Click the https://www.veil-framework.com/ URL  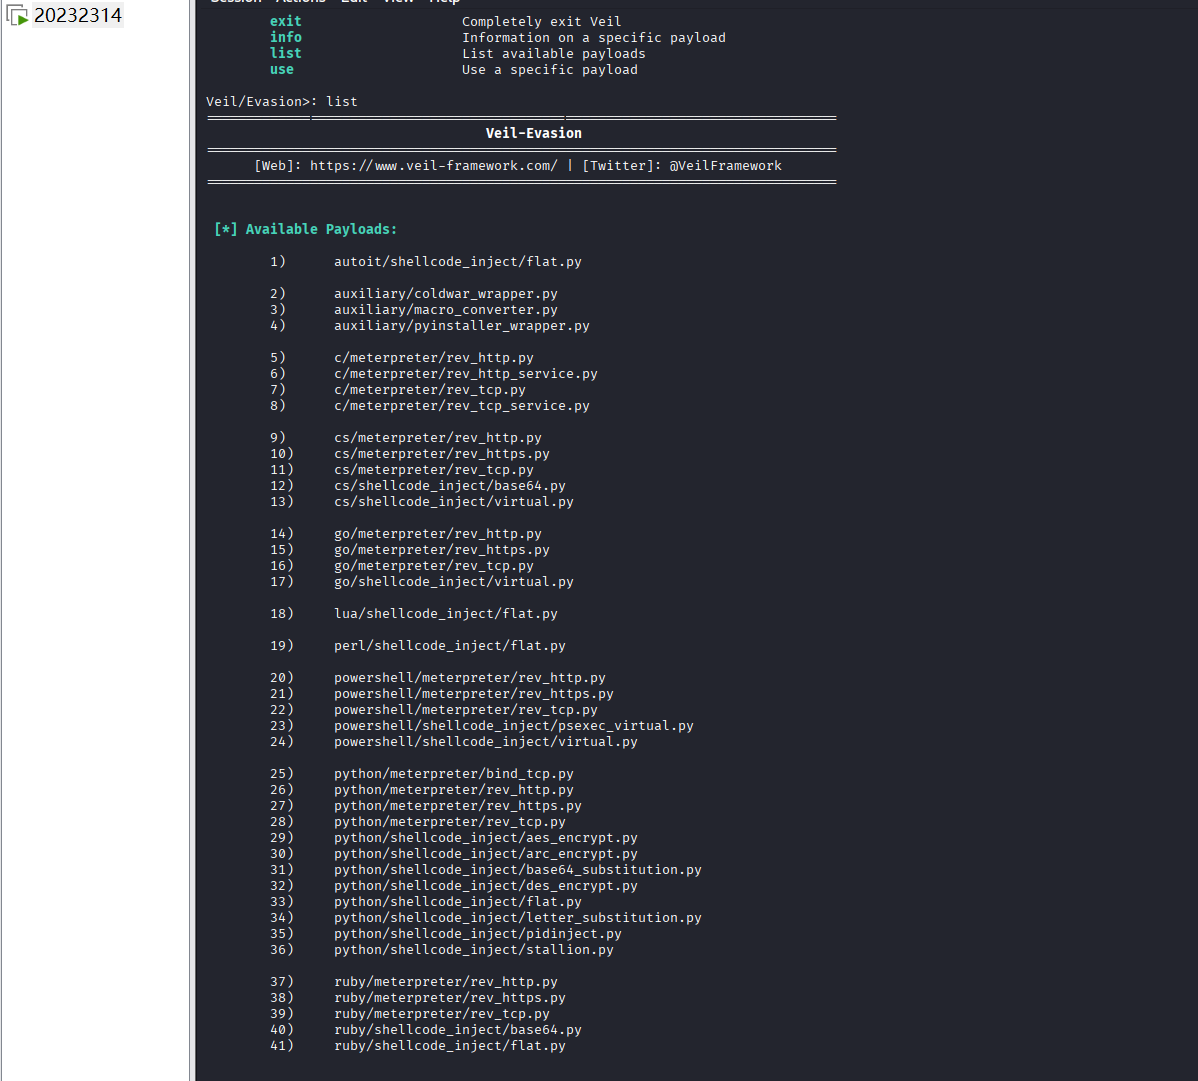pyautogui.click(x=434, y=166)
